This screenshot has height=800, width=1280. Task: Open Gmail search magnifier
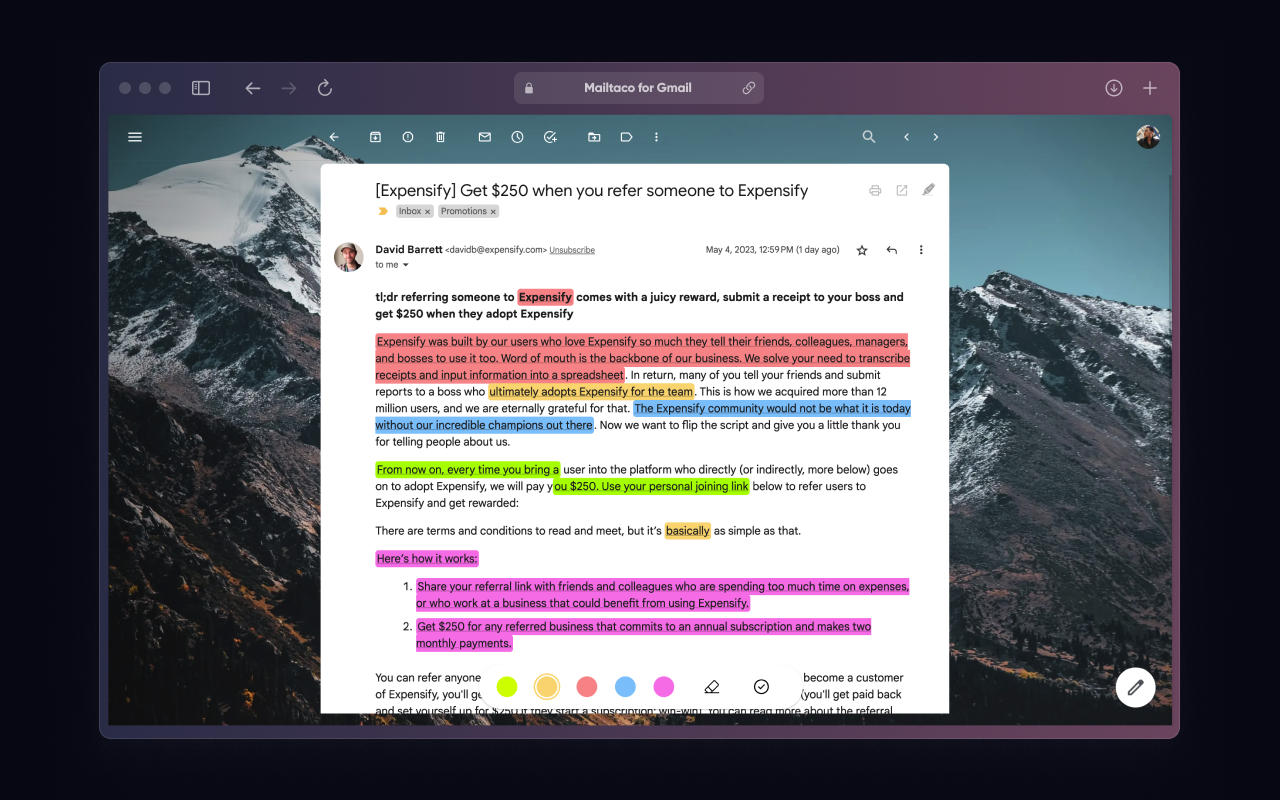(869, 137)
